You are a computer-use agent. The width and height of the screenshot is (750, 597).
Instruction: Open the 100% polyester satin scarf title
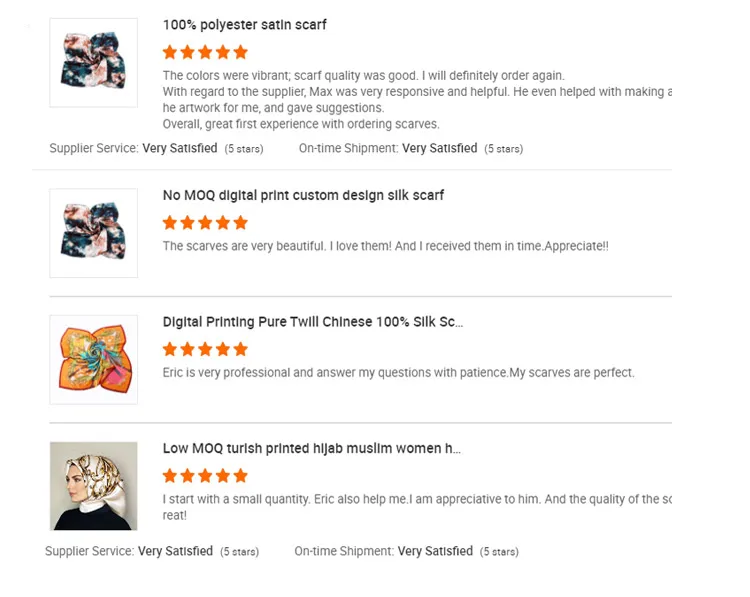pyautogui.click(x=245, y=24)
